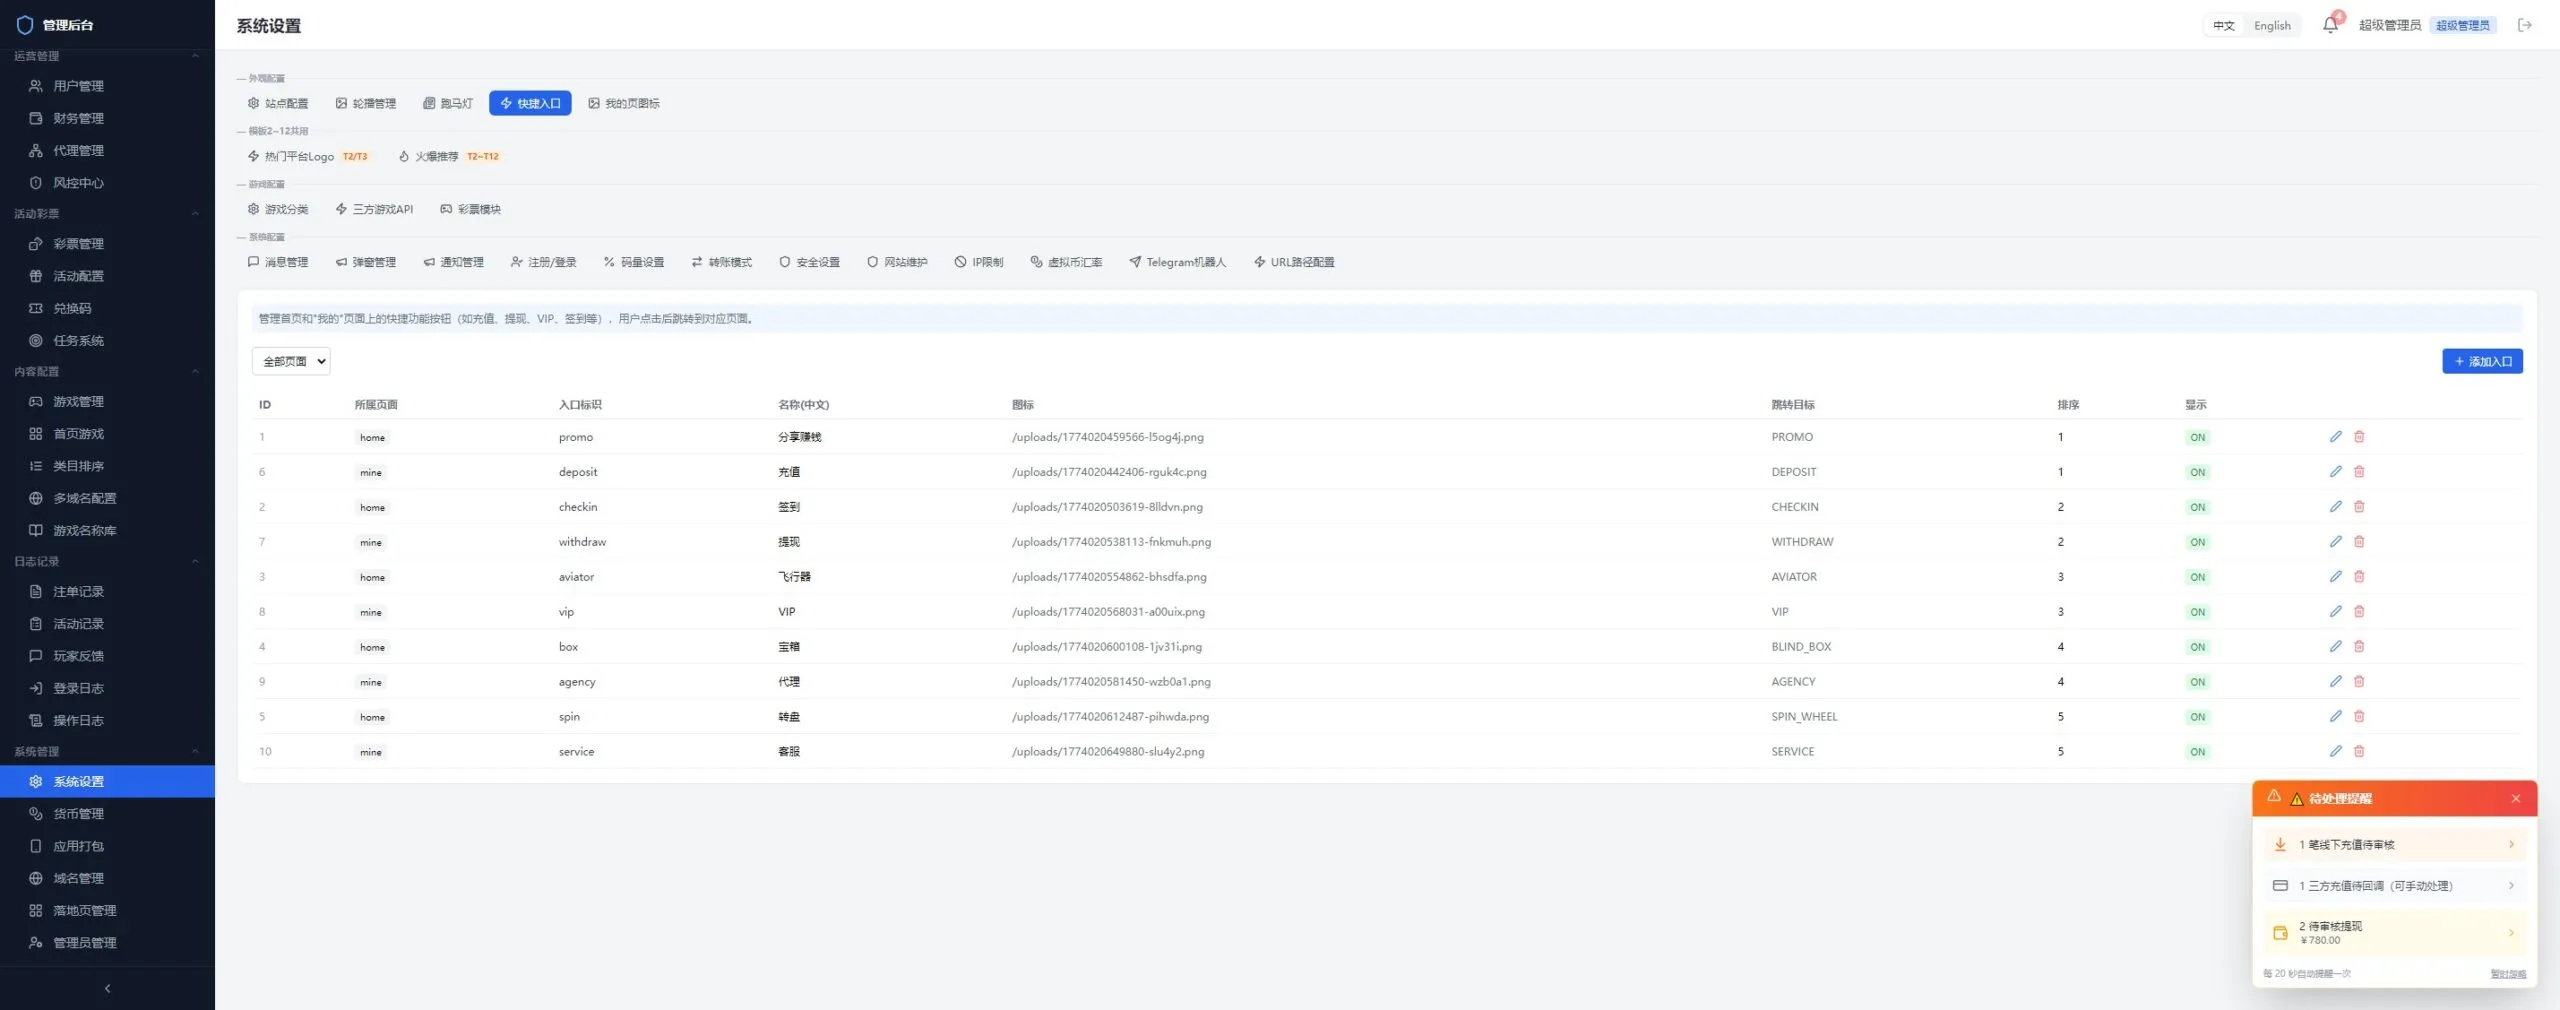Click the logout icon in the header
2560x1010 pixels.
pyautogui.click(x=2525, y=25)
